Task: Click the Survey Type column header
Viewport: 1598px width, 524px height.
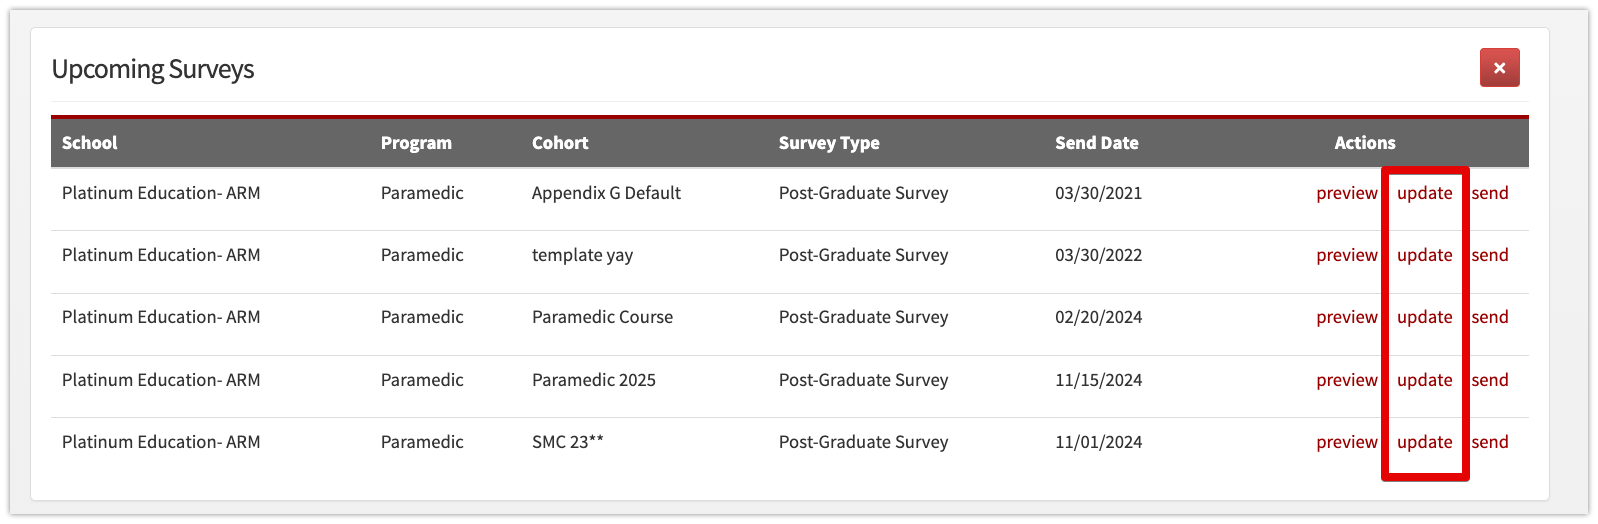Action: pos(829,143)
